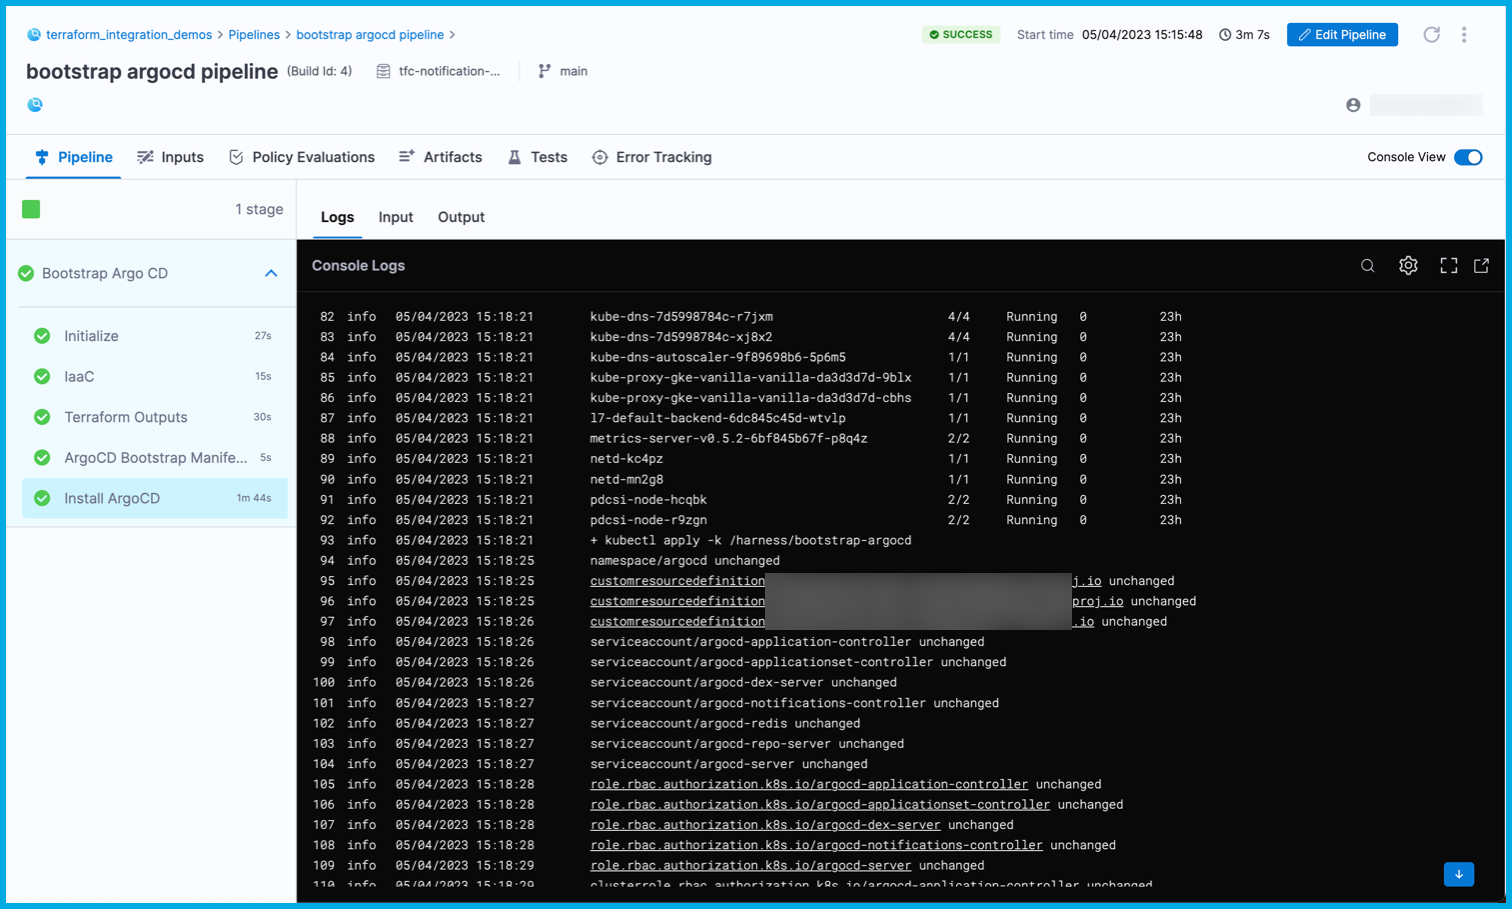Viewport: 1512px width, 909px height.
Task: Open console log settings gear
Action: tap(1408, 266)
